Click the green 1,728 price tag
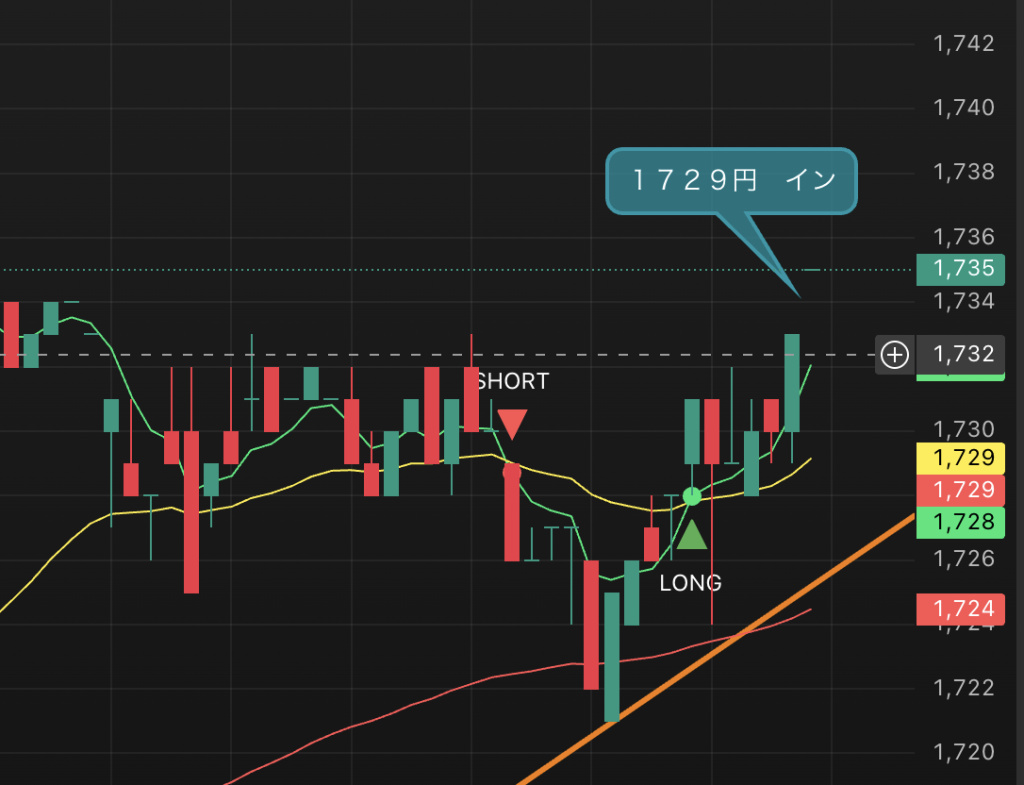1024x785 pixels. pos(960,521)
